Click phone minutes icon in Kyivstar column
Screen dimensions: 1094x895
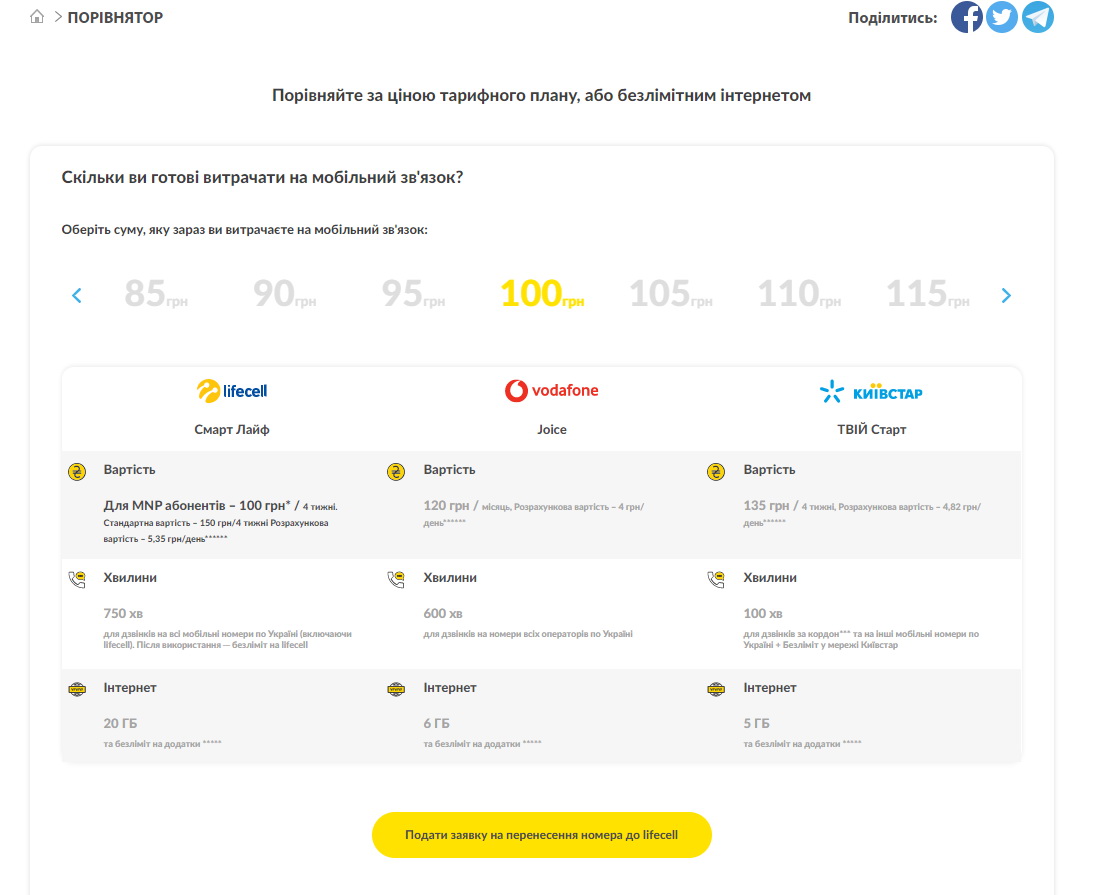[x=716, y=580]
